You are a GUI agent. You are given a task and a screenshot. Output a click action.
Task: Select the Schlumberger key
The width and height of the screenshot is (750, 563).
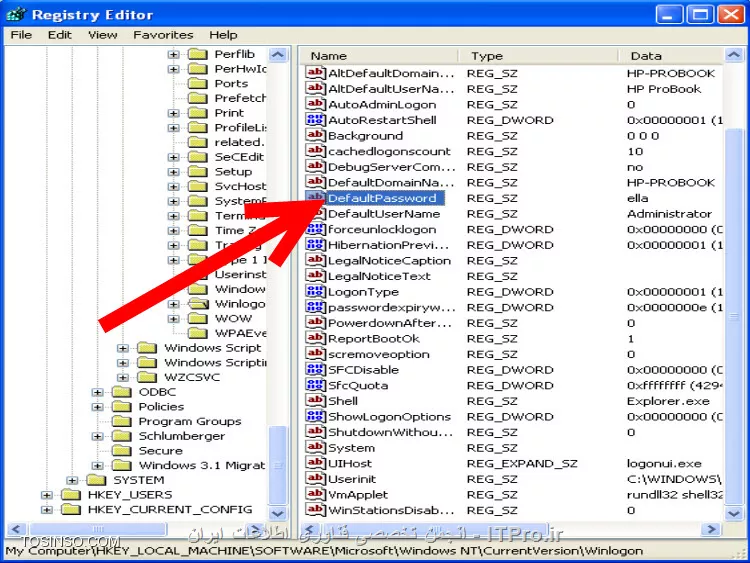click(x=181, y=436)
